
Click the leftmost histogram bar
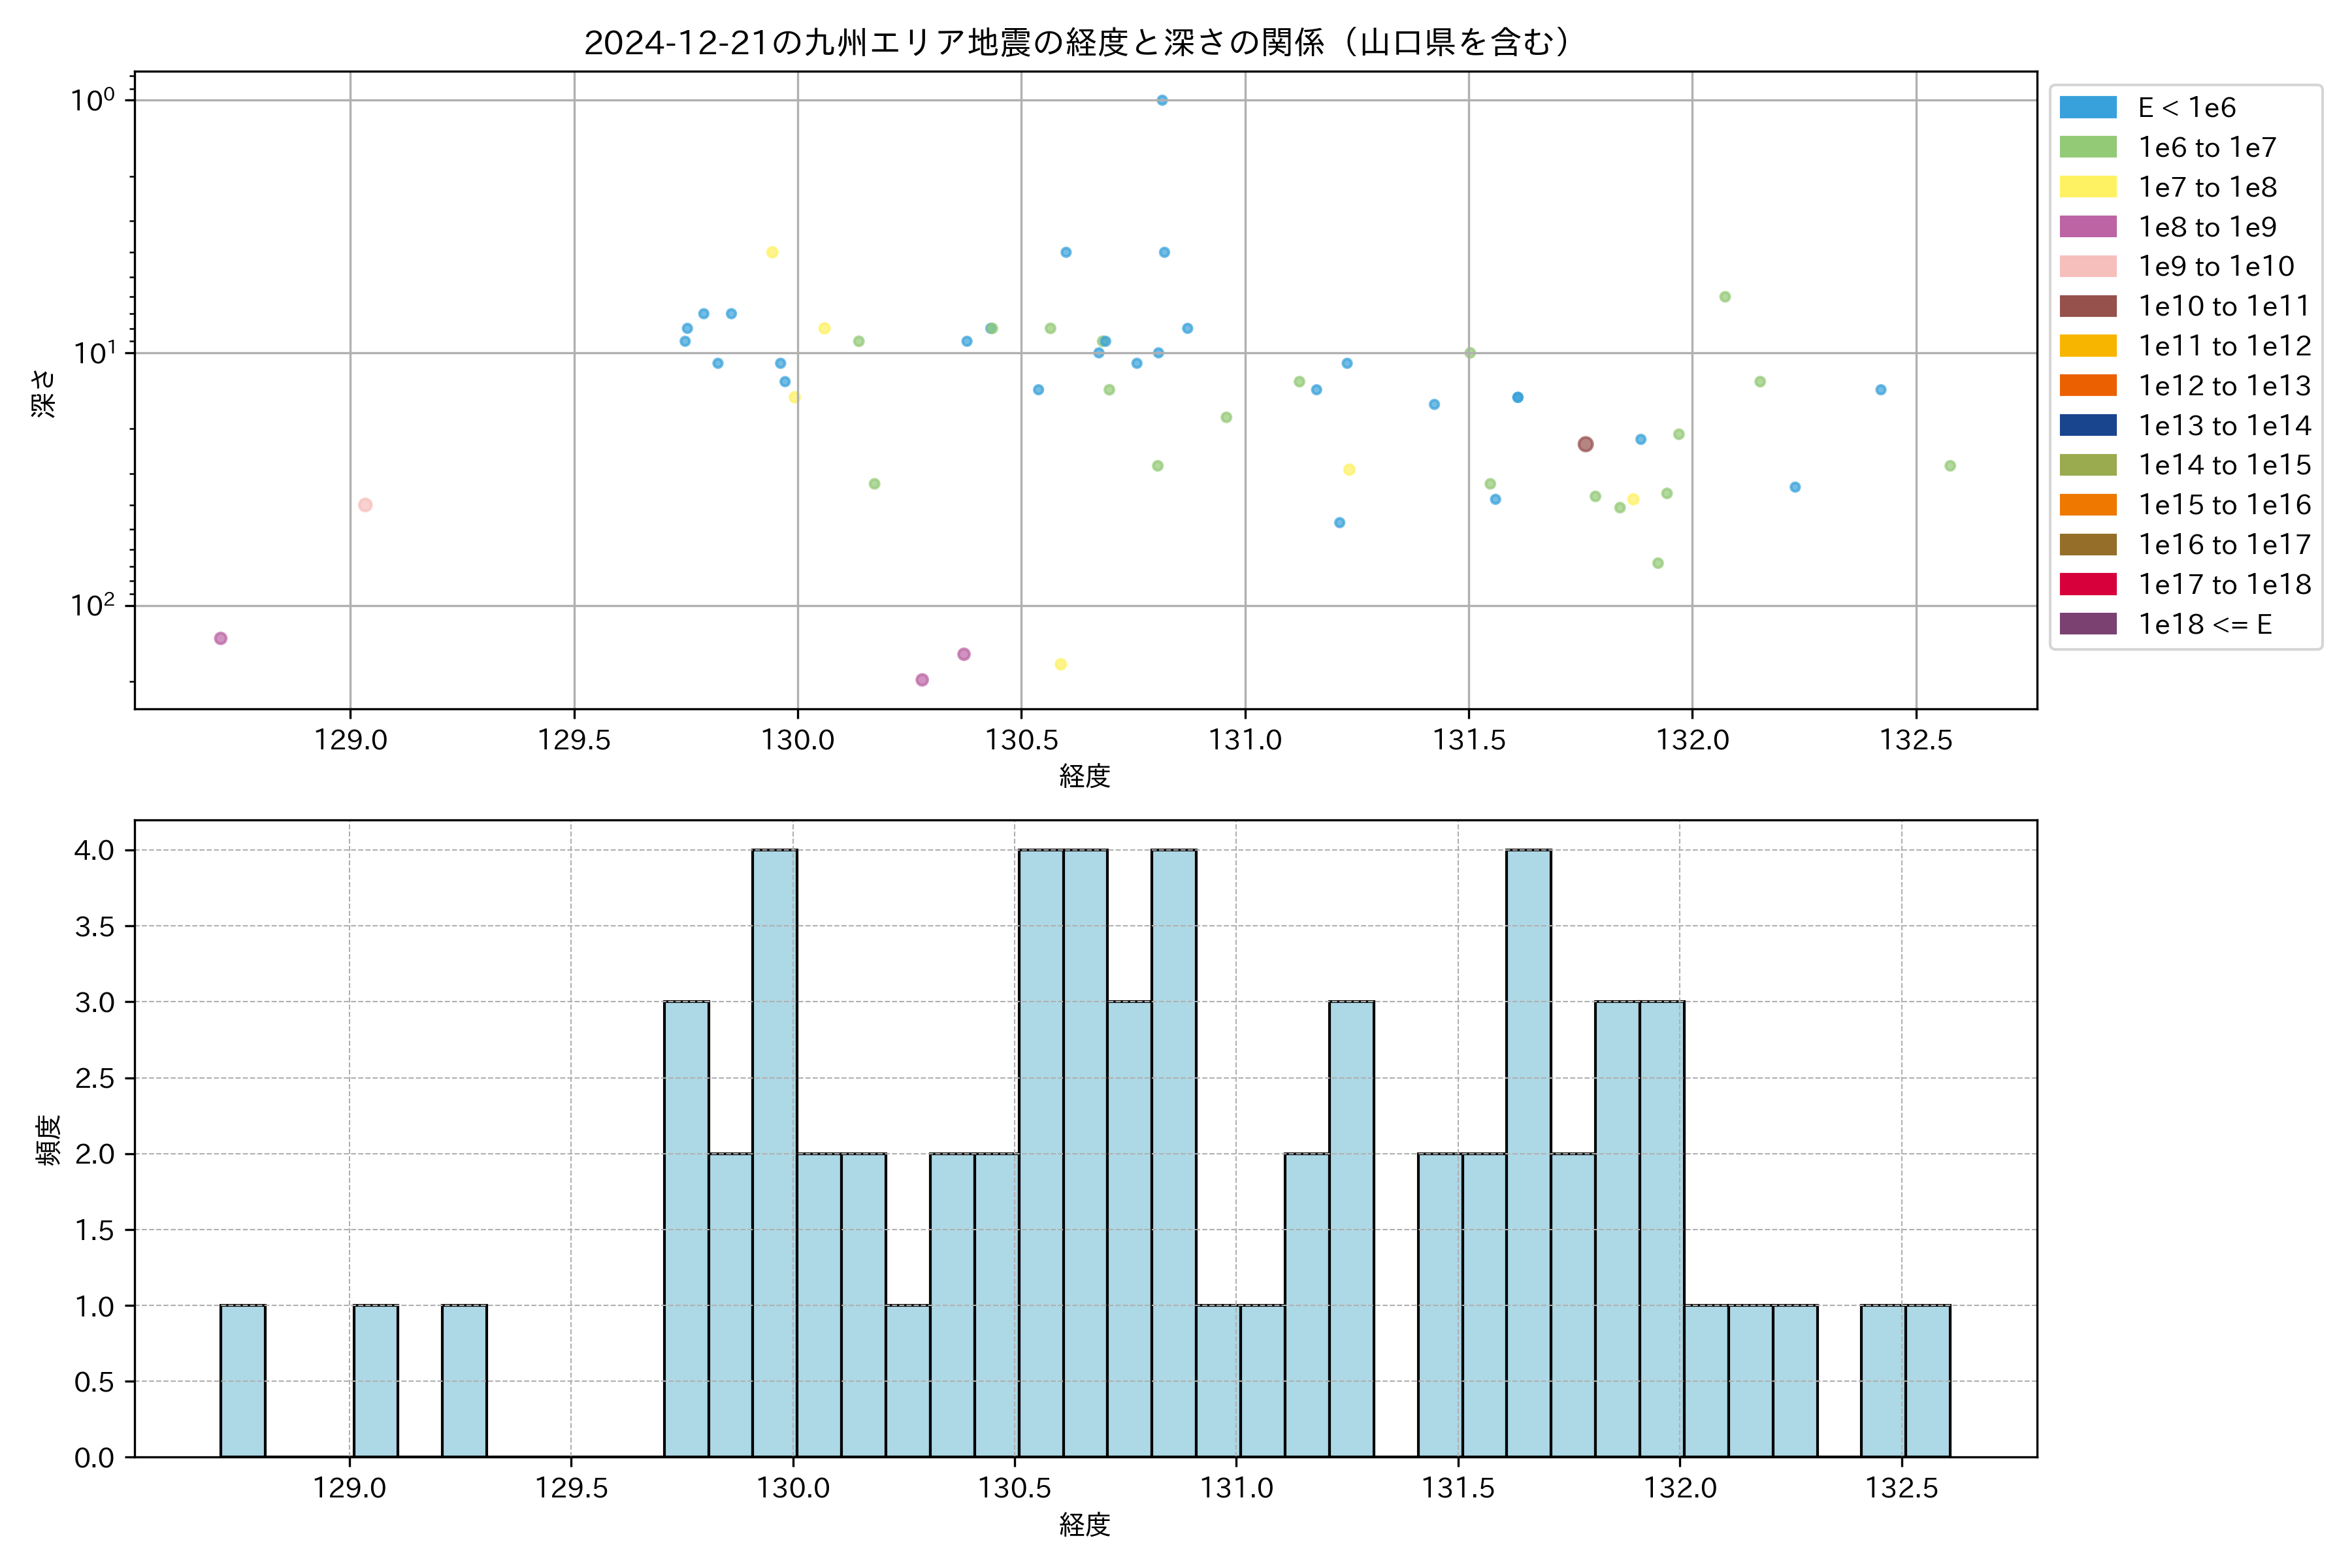point(243,1380)
